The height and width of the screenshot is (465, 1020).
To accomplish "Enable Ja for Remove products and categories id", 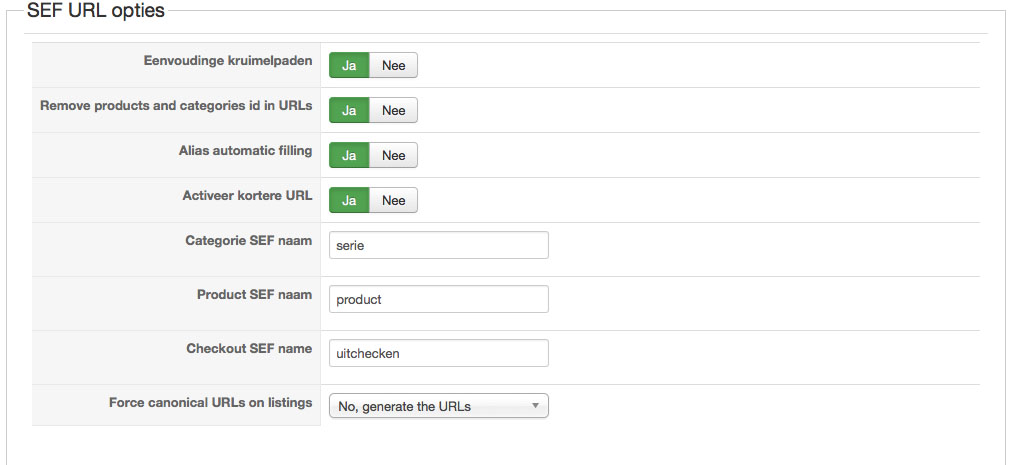I will (349, 110).
